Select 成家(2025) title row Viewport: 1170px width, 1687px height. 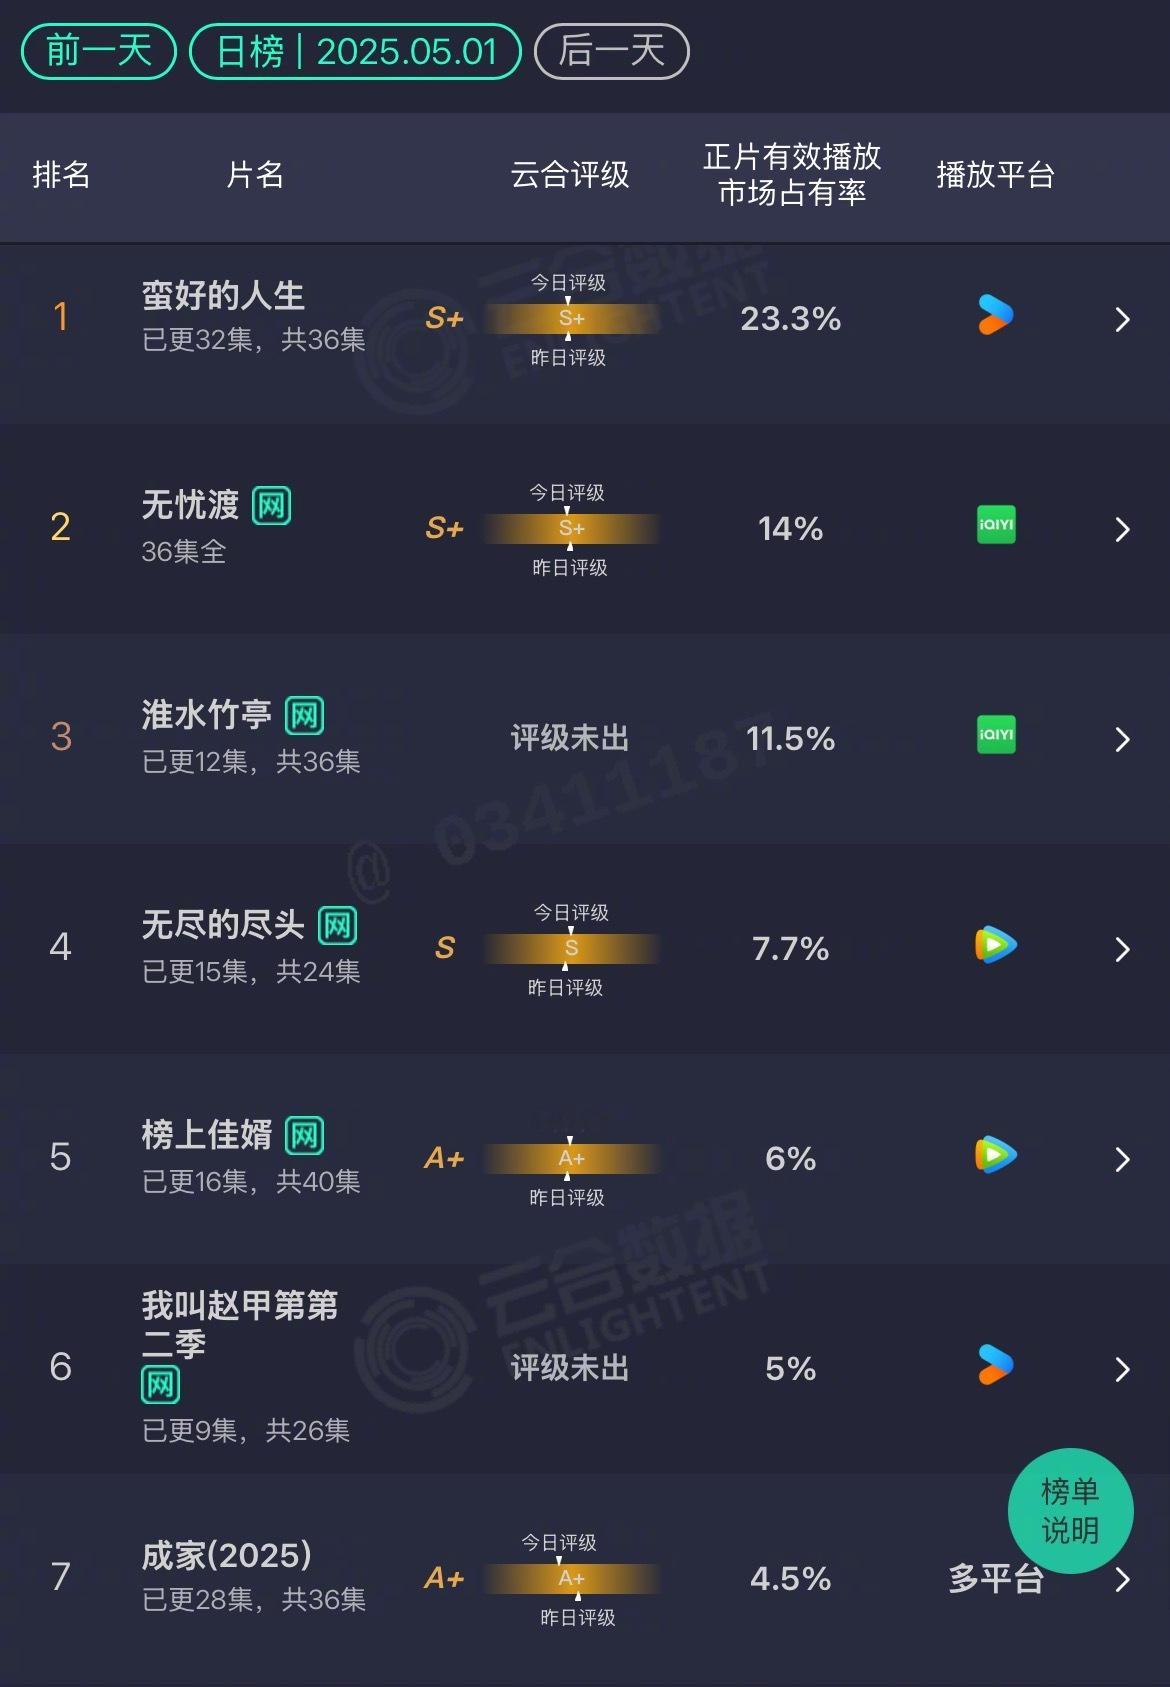(585, 1577)
